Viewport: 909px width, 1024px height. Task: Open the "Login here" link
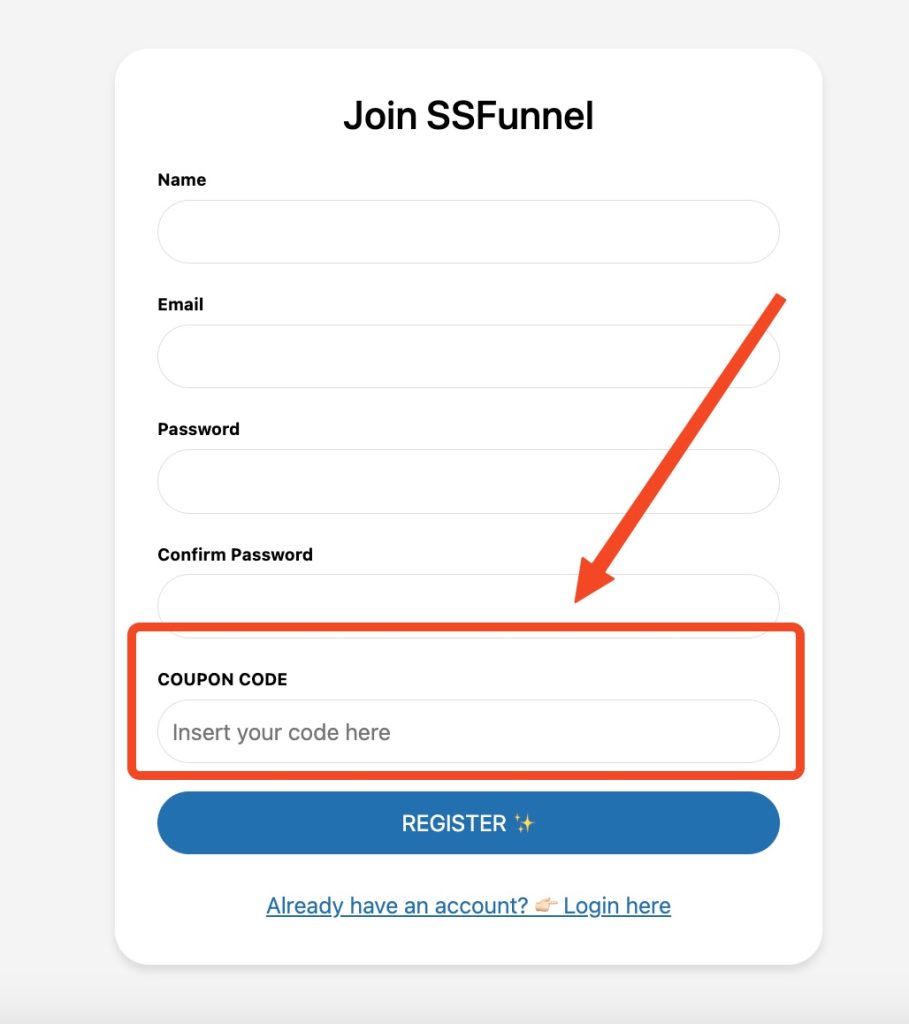[617, 906]
